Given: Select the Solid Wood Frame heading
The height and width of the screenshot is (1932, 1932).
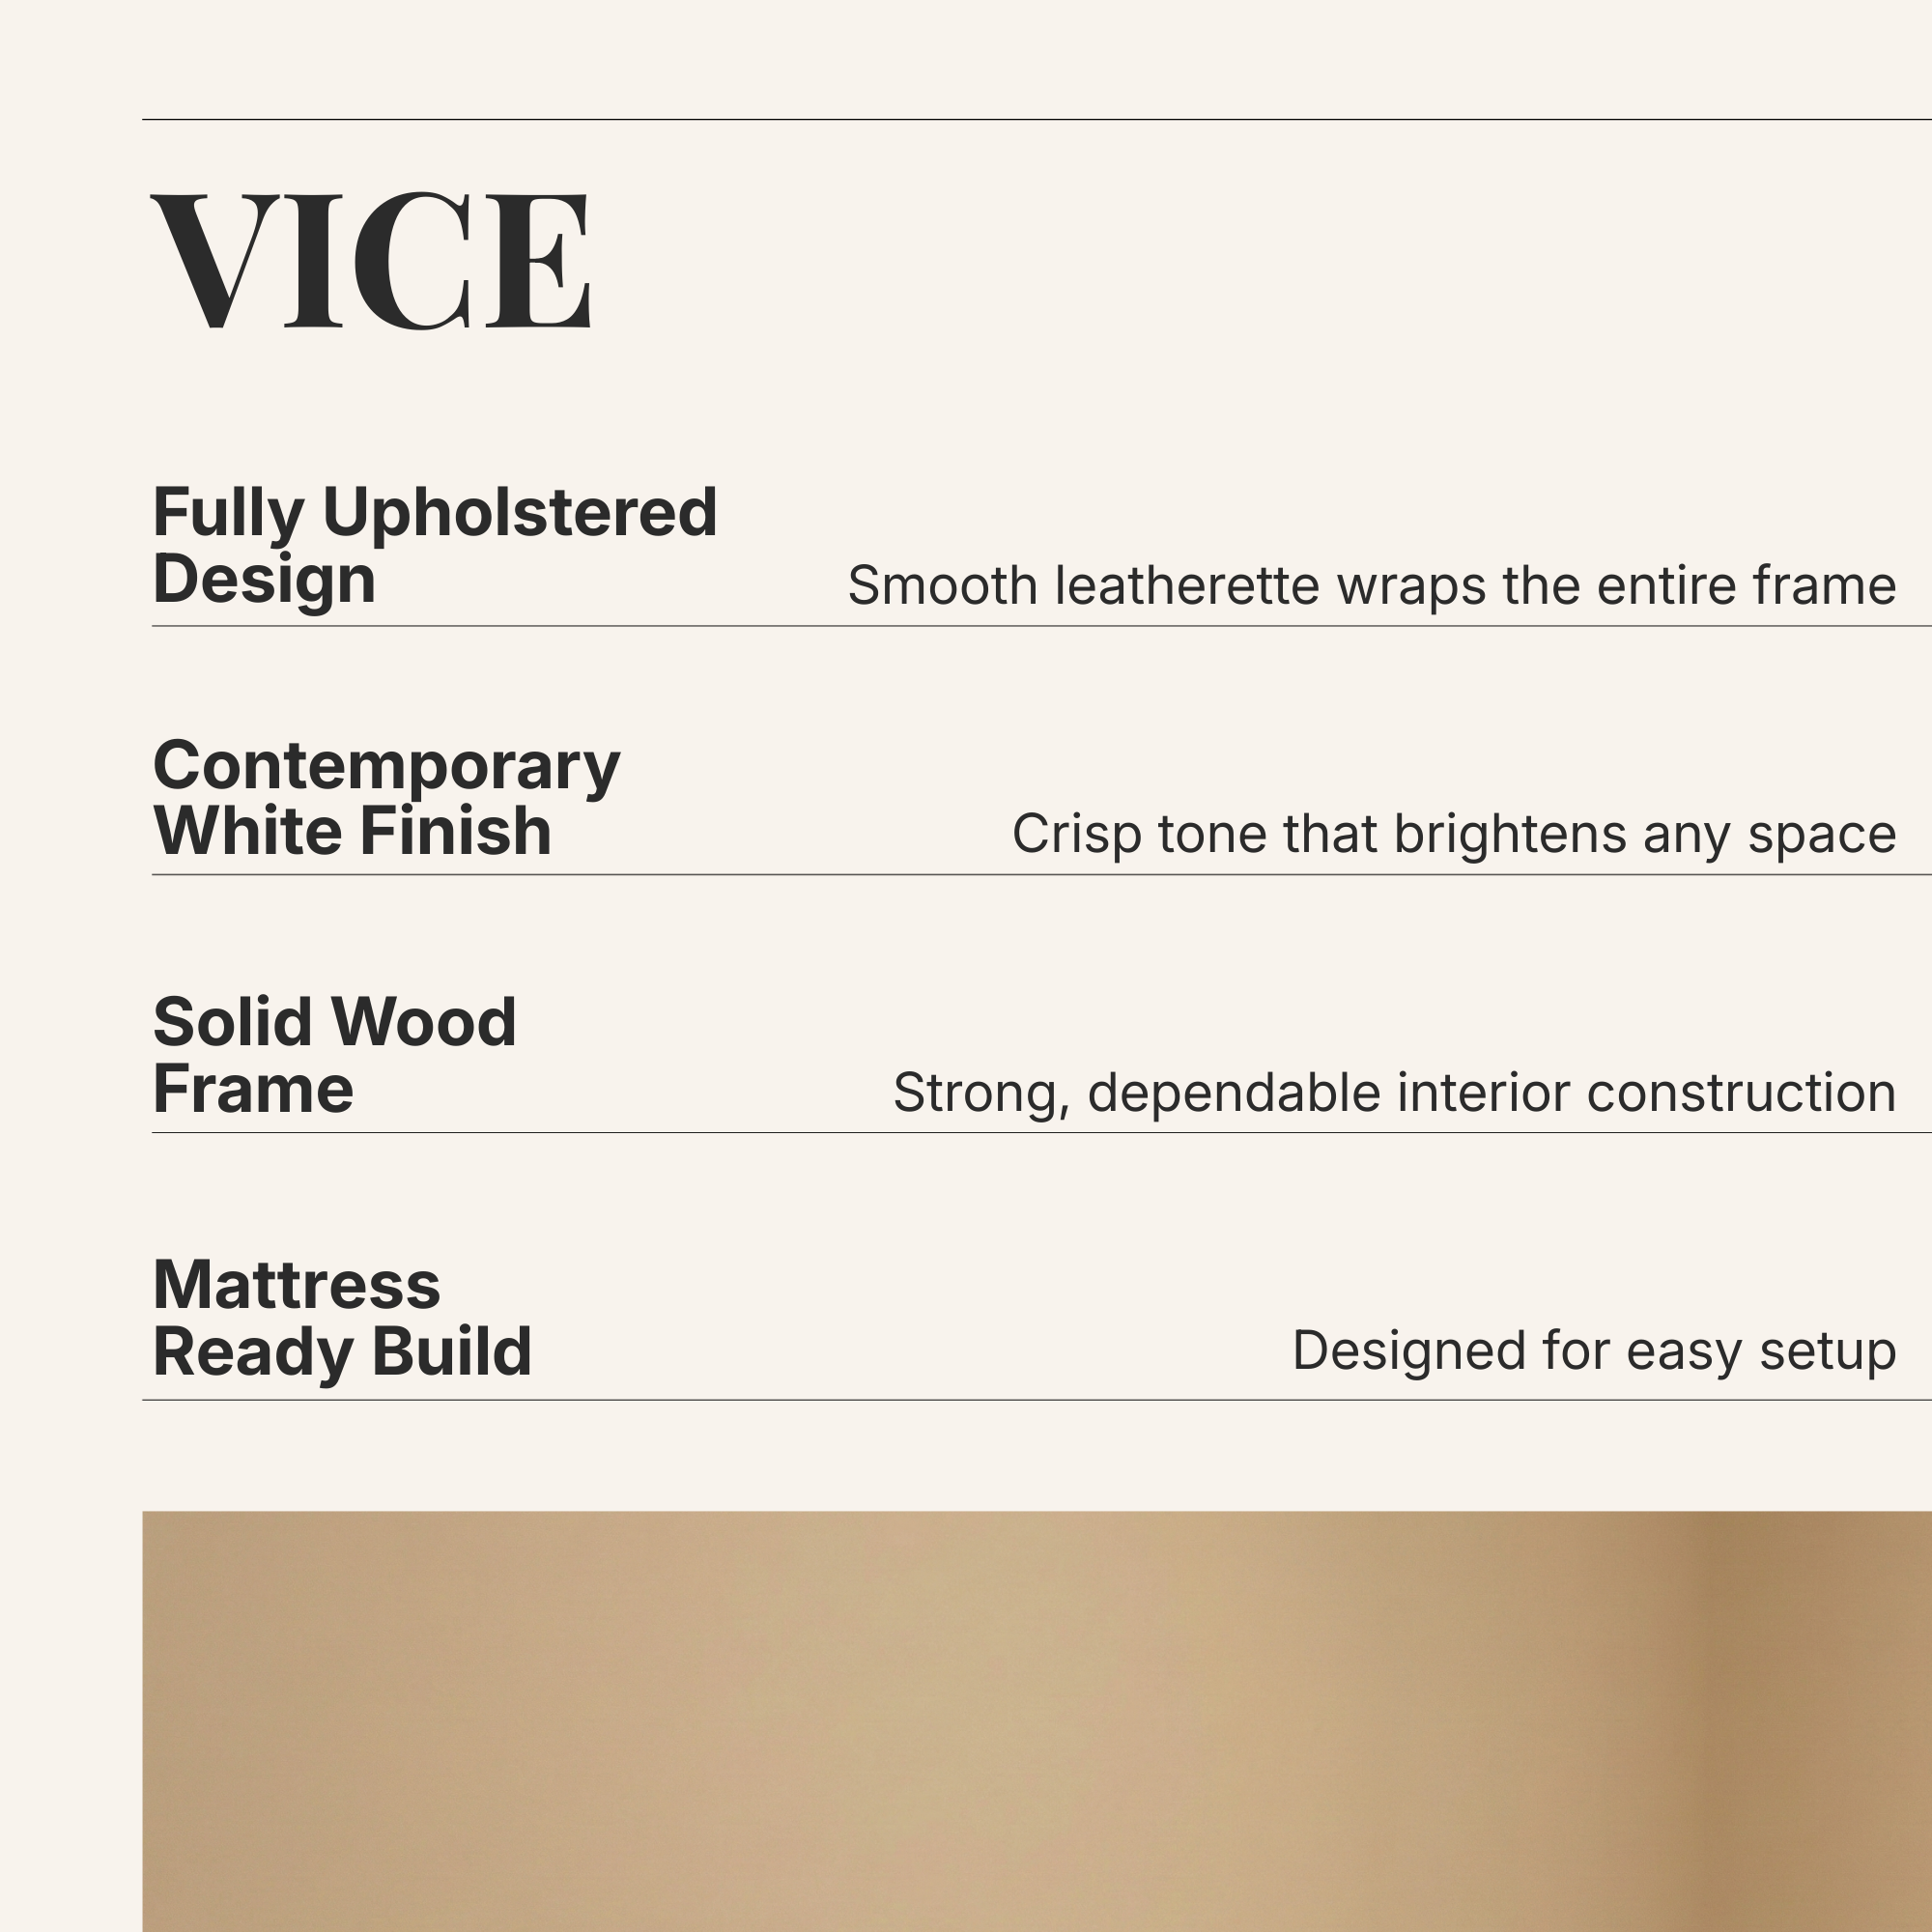Looking at the screenshot, I should point(334,1055).
